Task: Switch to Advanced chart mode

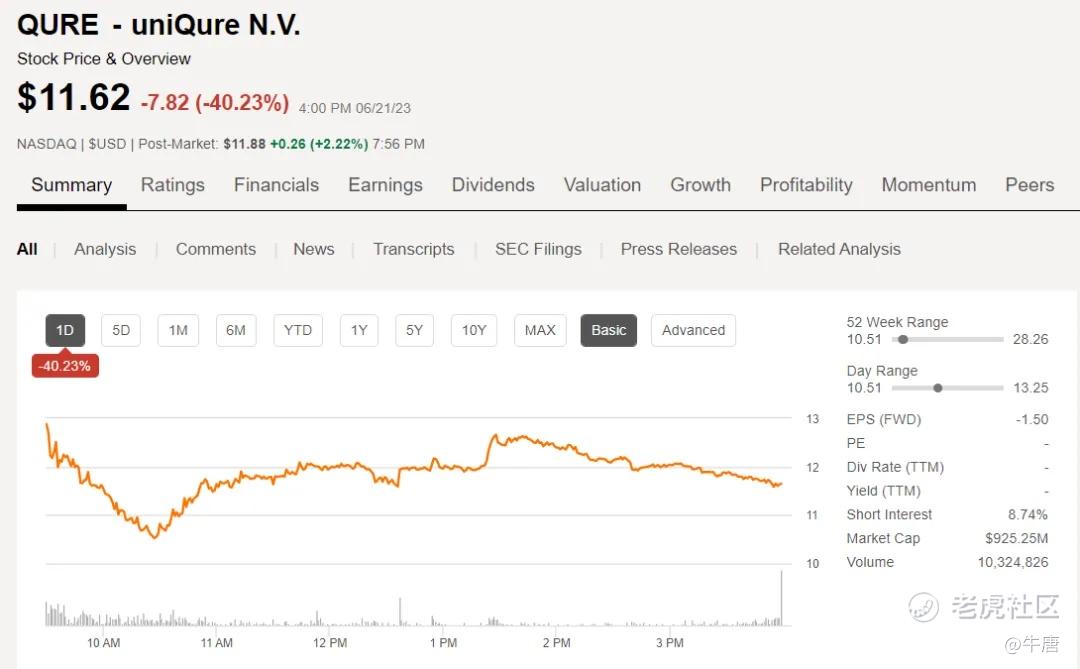Action: 693,330
